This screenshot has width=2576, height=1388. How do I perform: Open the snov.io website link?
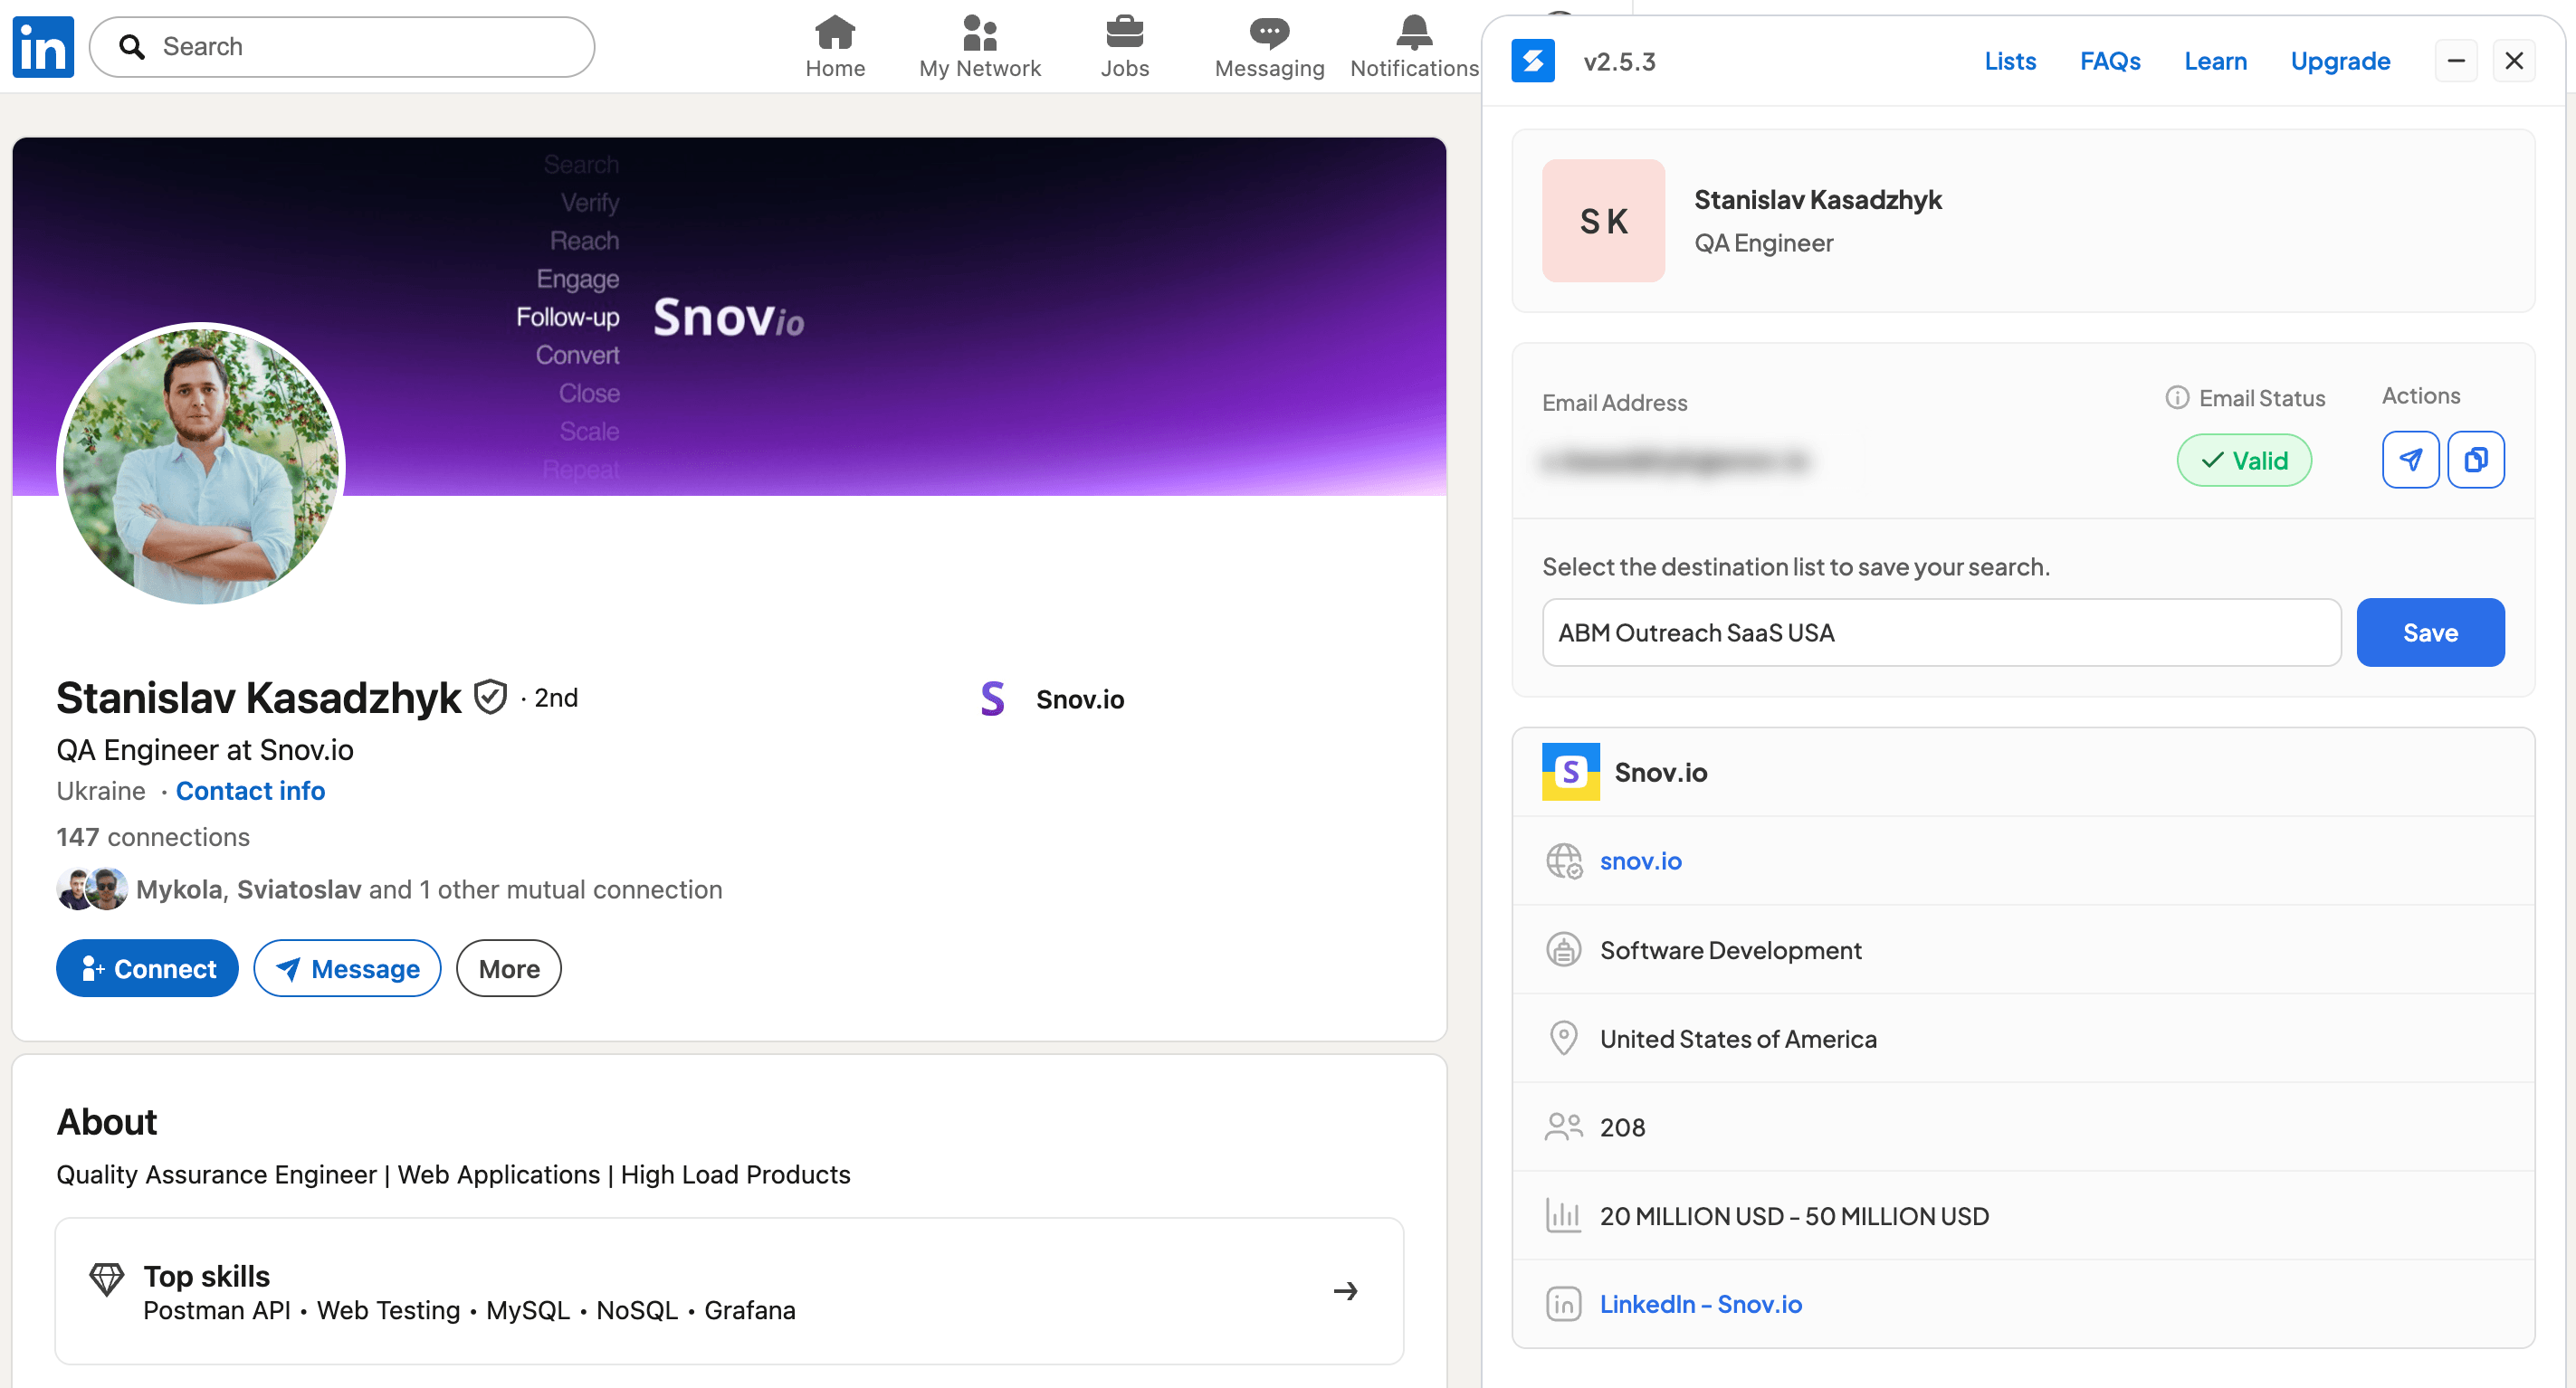tap(1640, 860)
